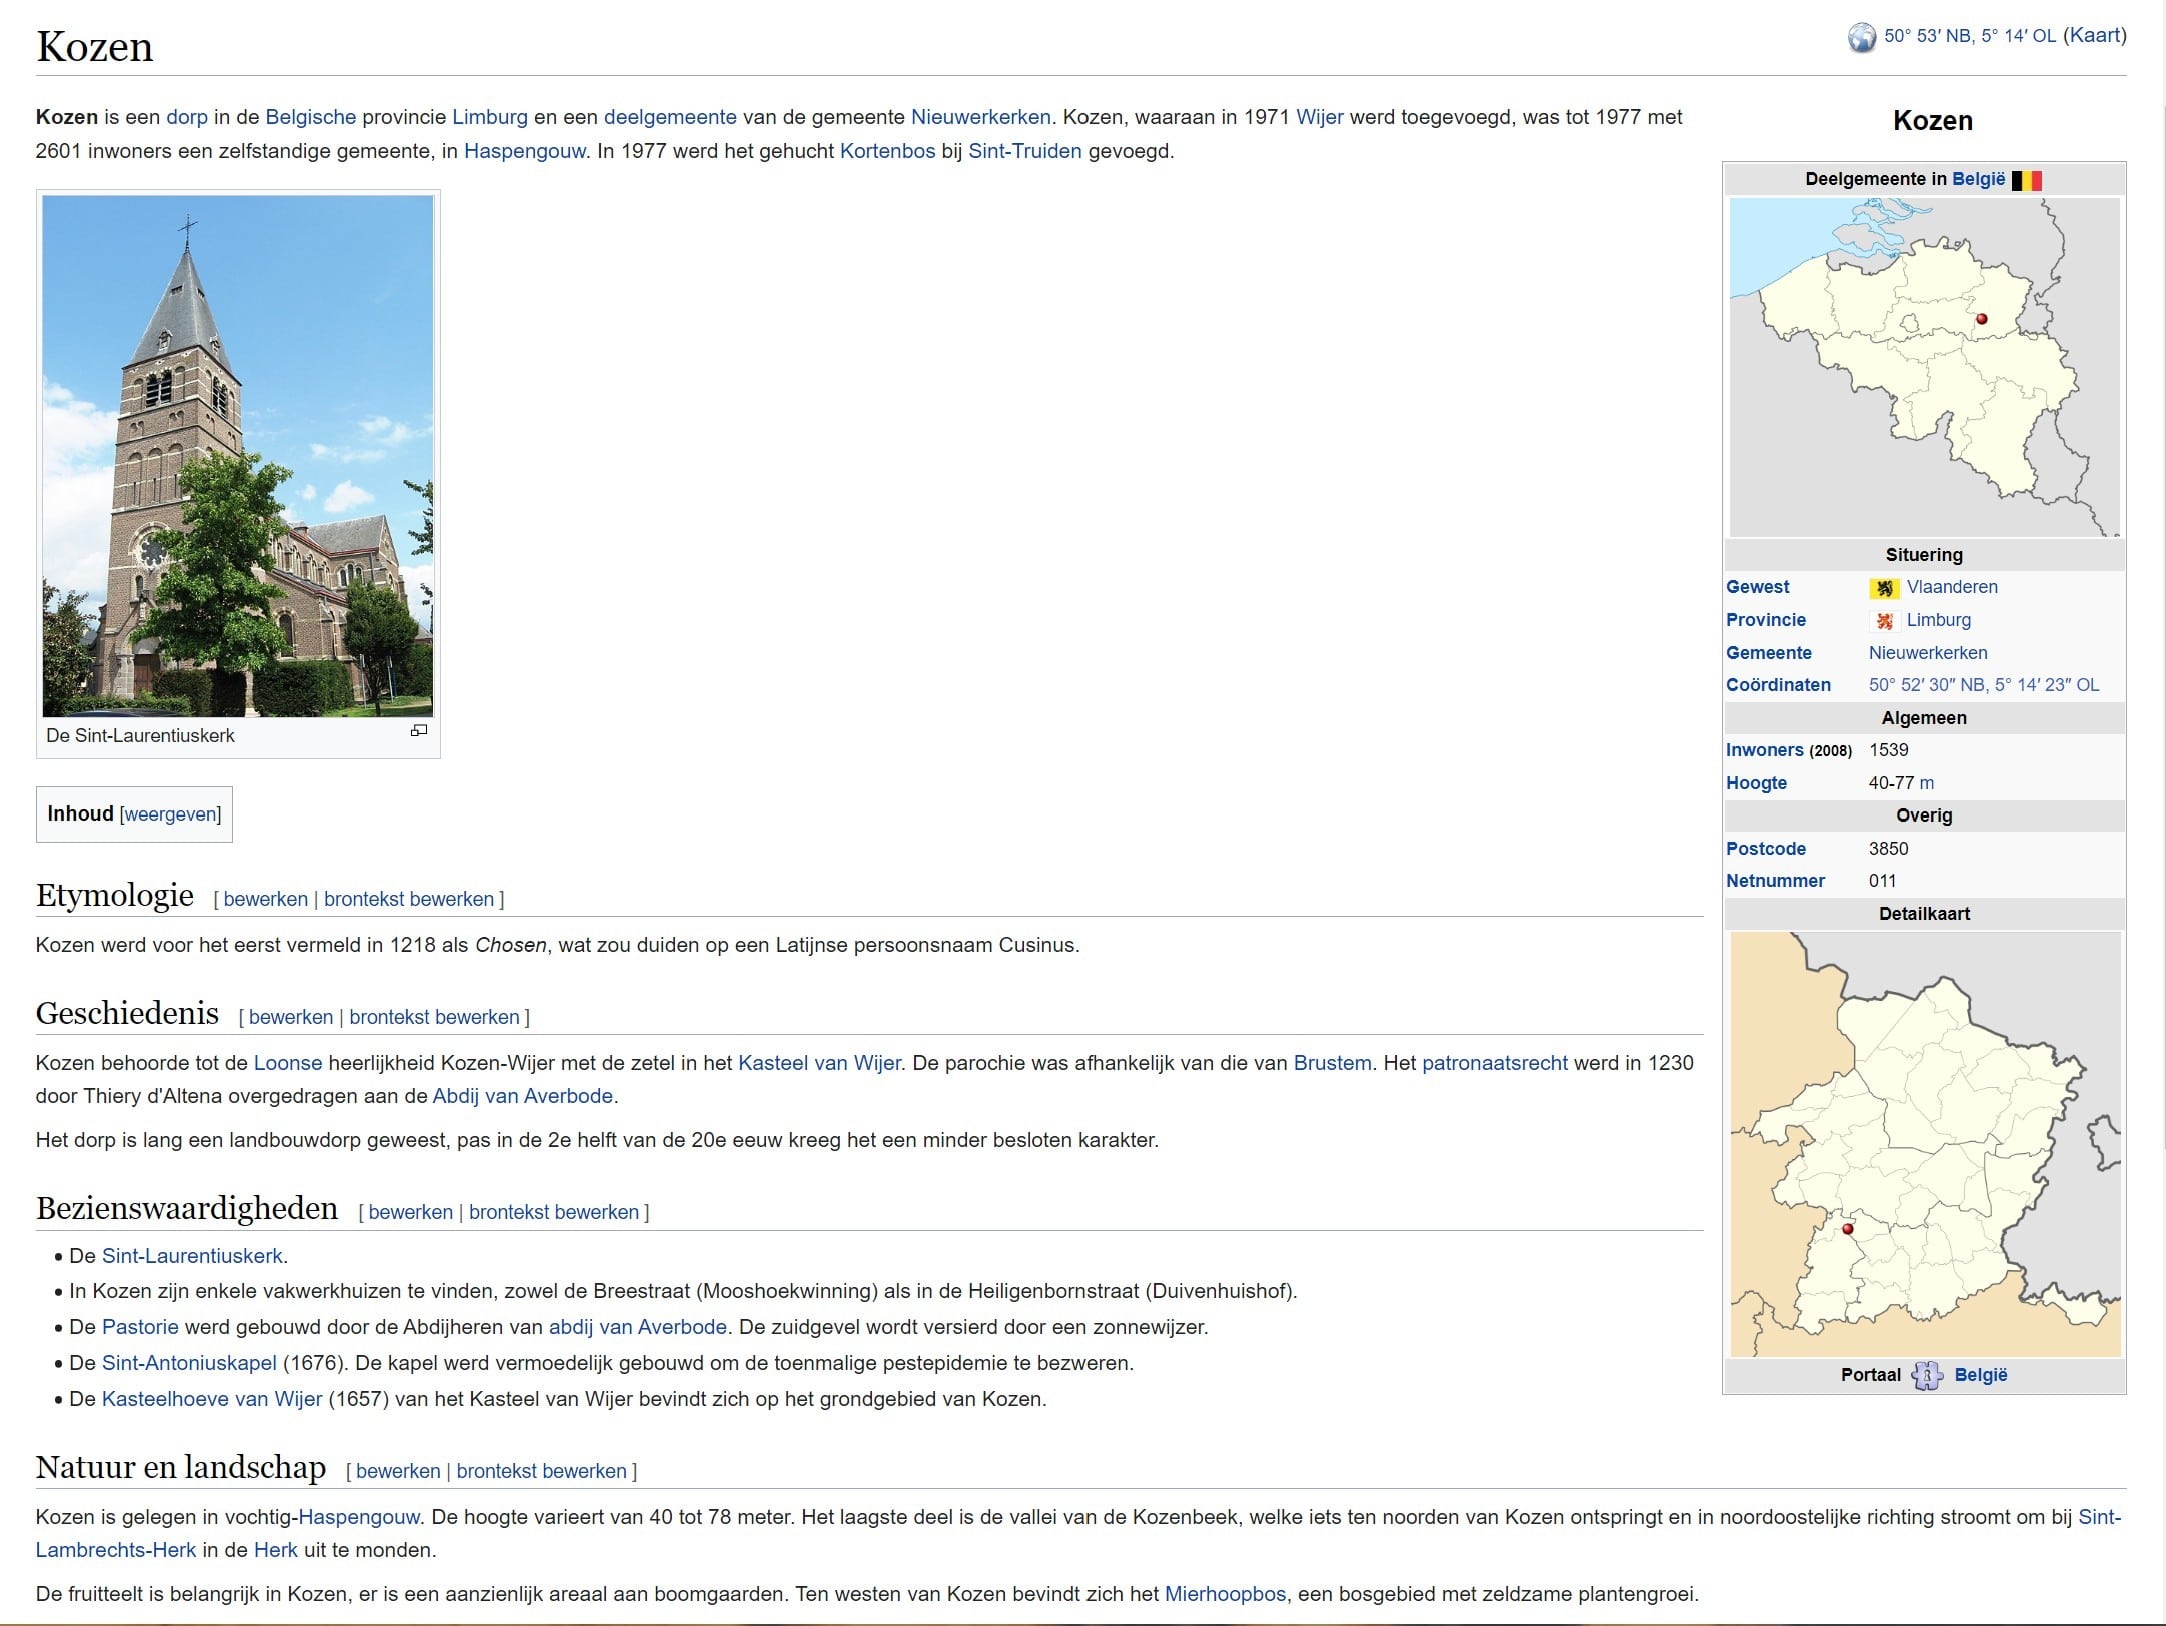Open the Limburg detail map image
Image resolution: width=2166 pixels, height=1626 pixels.
coord(1925,1144)
